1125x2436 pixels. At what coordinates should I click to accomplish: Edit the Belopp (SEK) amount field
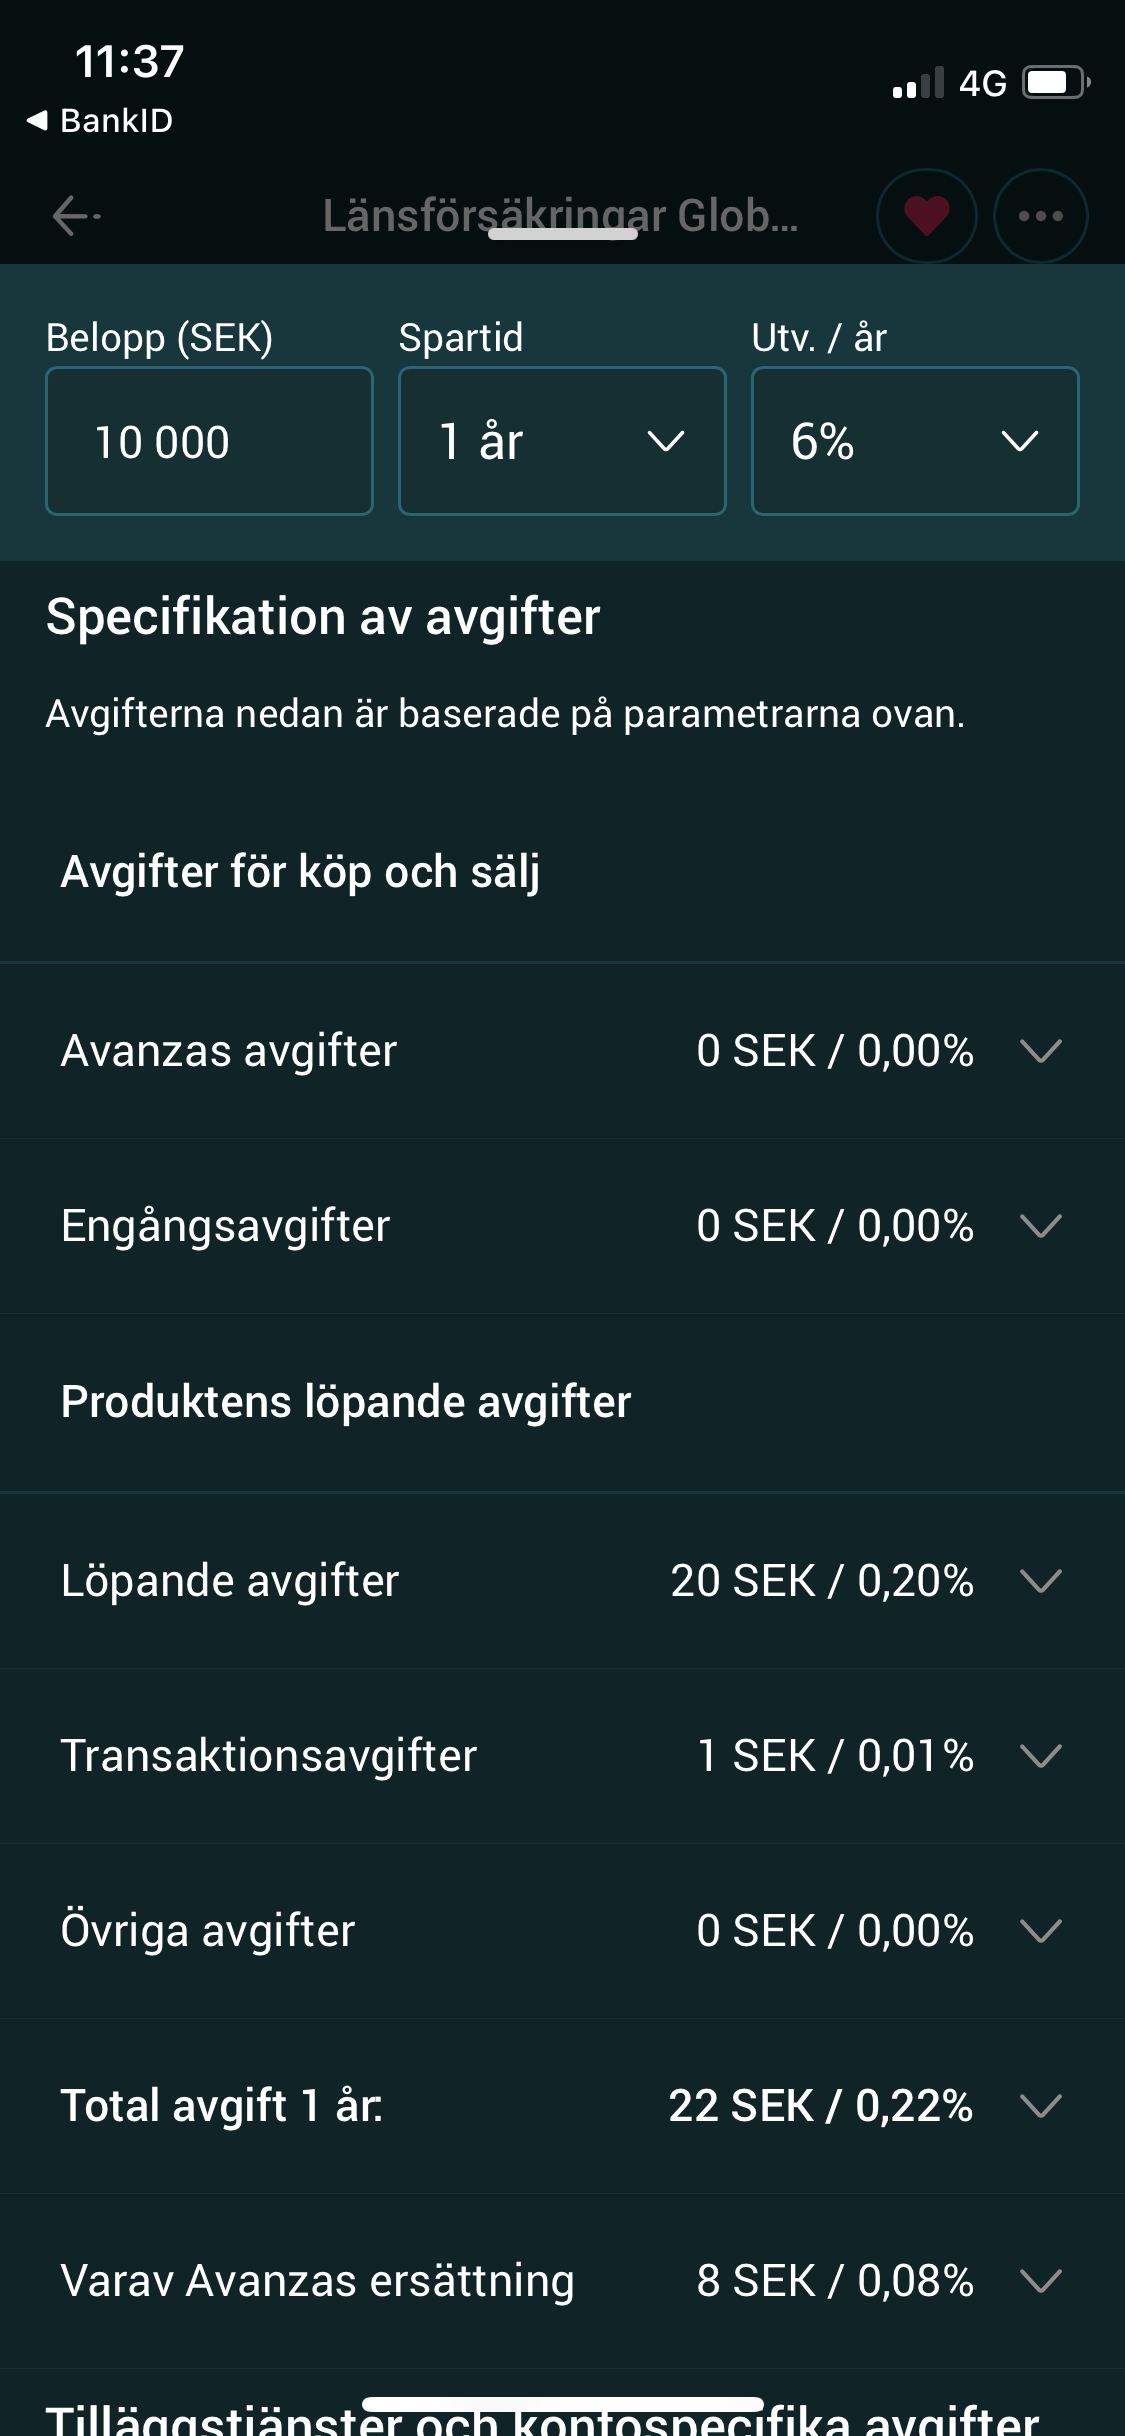coord(209,441)
